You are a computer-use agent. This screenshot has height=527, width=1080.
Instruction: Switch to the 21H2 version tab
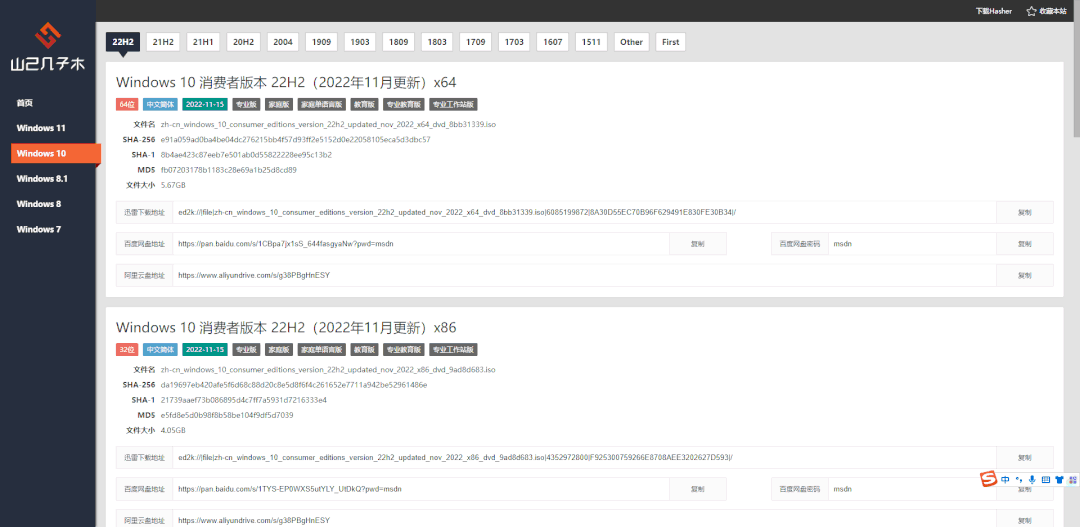point(162,42)
